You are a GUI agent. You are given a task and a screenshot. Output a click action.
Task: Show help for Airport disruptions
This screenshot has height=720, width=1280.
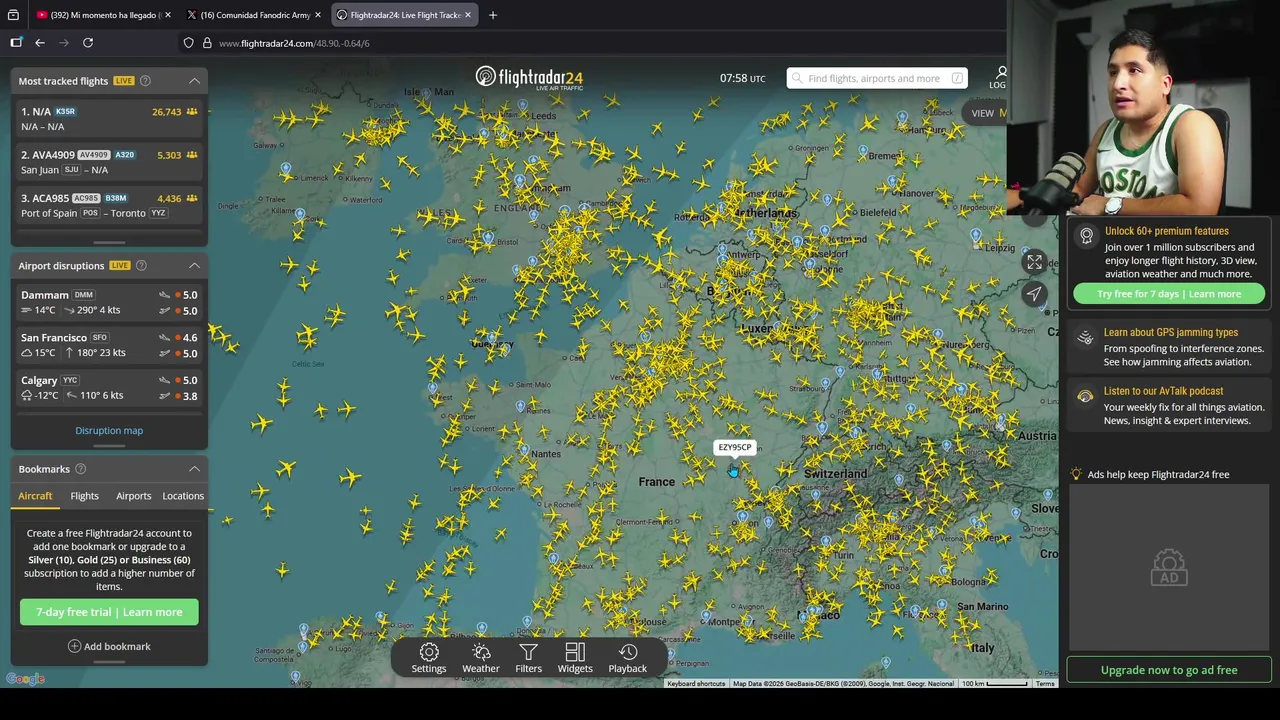pos(141,266)
